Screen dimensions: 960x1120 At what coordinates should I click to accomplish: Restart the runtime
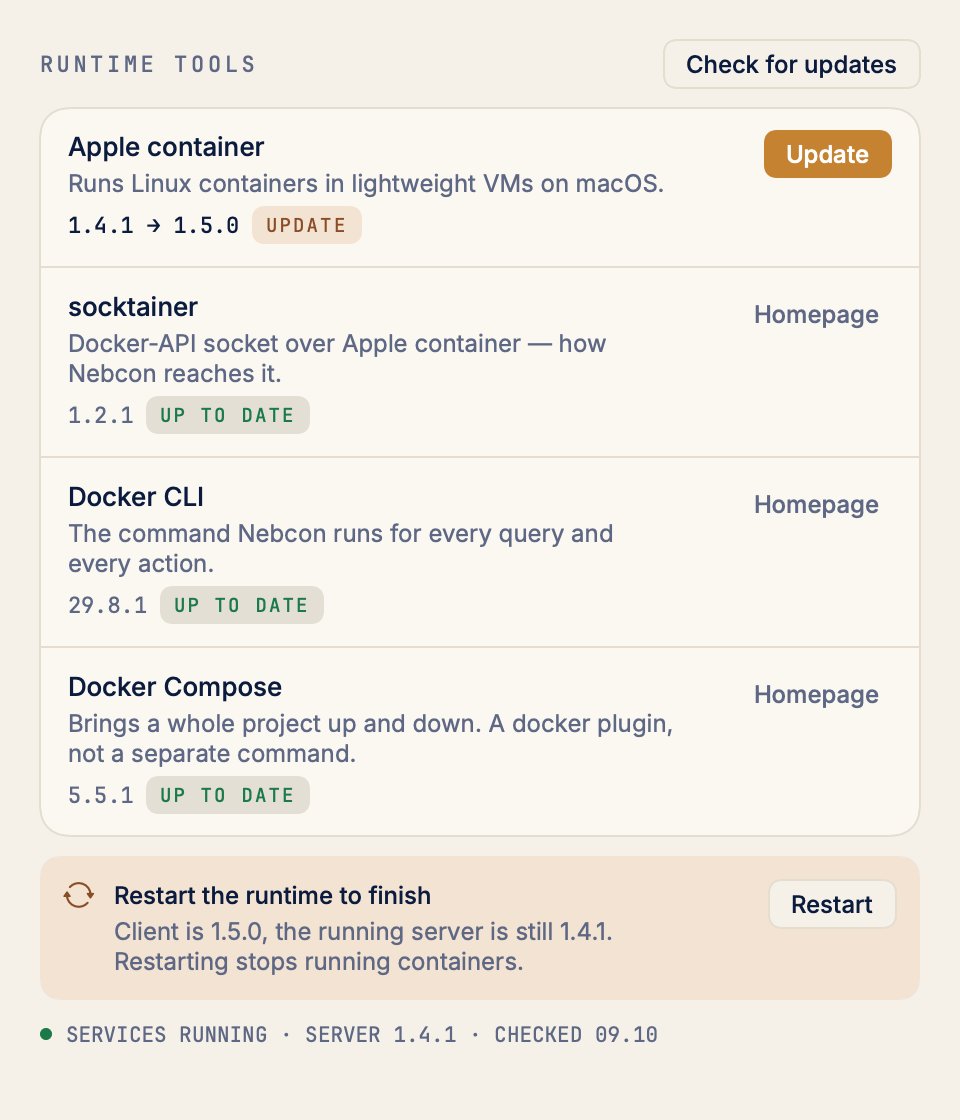coord(832,904)
